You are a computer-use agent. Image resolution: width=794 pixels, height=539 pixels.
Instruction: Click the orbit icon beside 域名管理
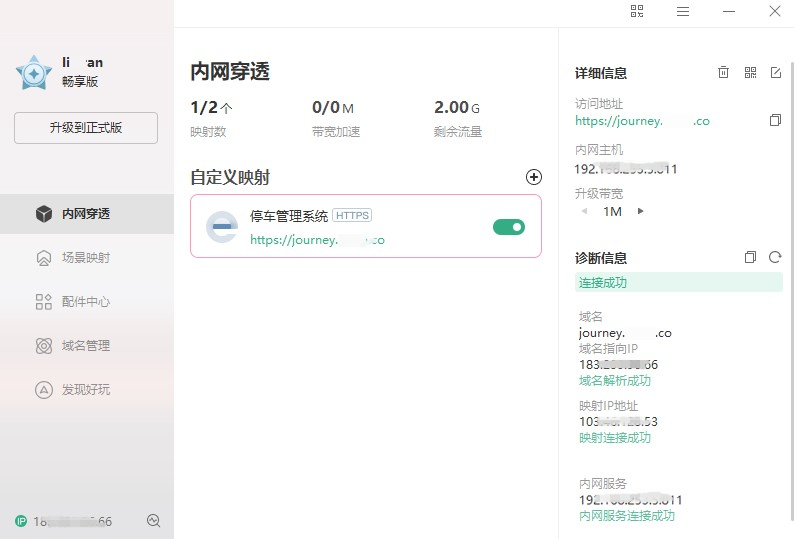click(x=44, y=346)
